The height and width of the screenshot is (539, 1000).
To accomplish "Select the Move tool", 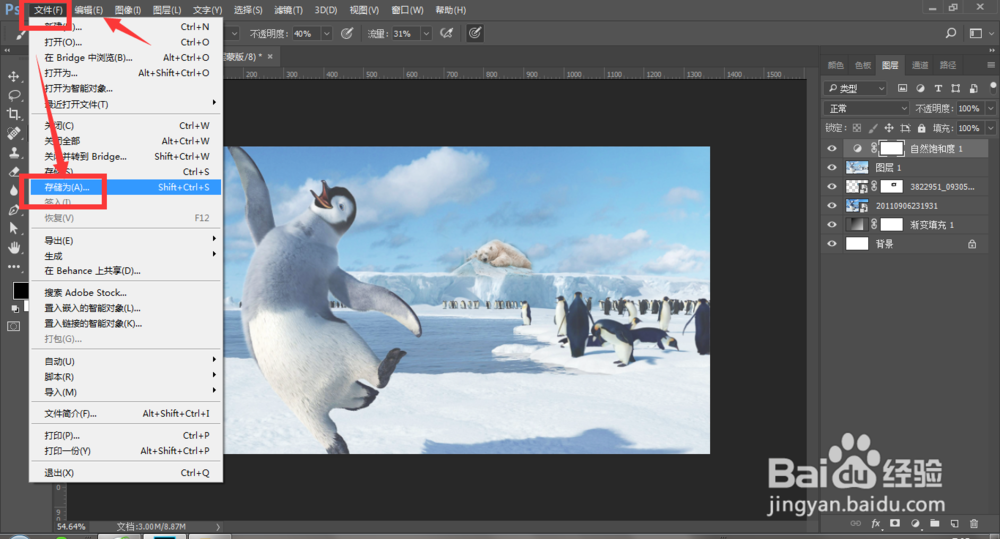I will pyautogui.click(x=13, y=77).
